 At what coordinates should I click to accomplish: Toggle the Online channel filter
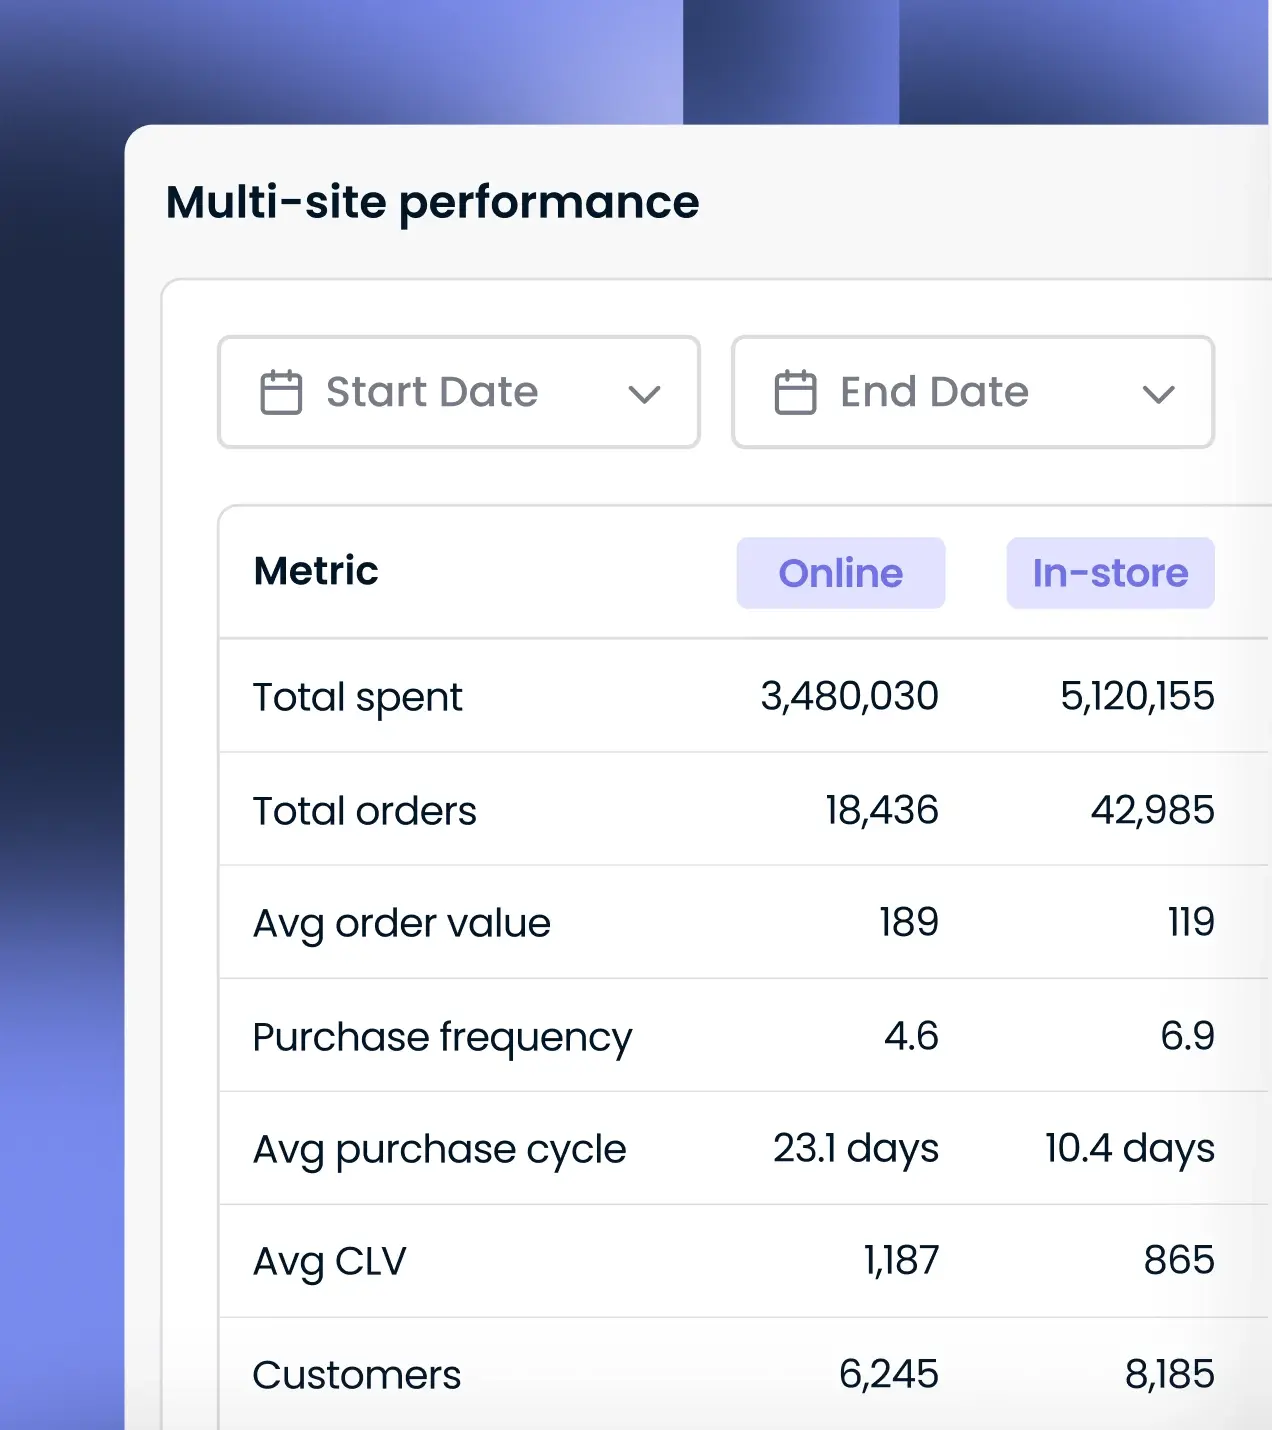840,572
